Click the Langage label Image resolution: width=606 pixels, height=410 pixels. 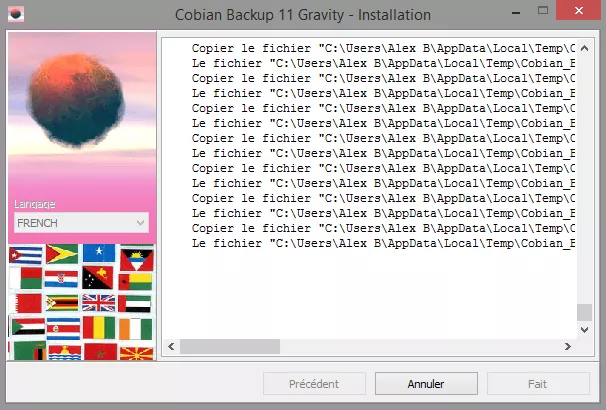click(34, 204)
